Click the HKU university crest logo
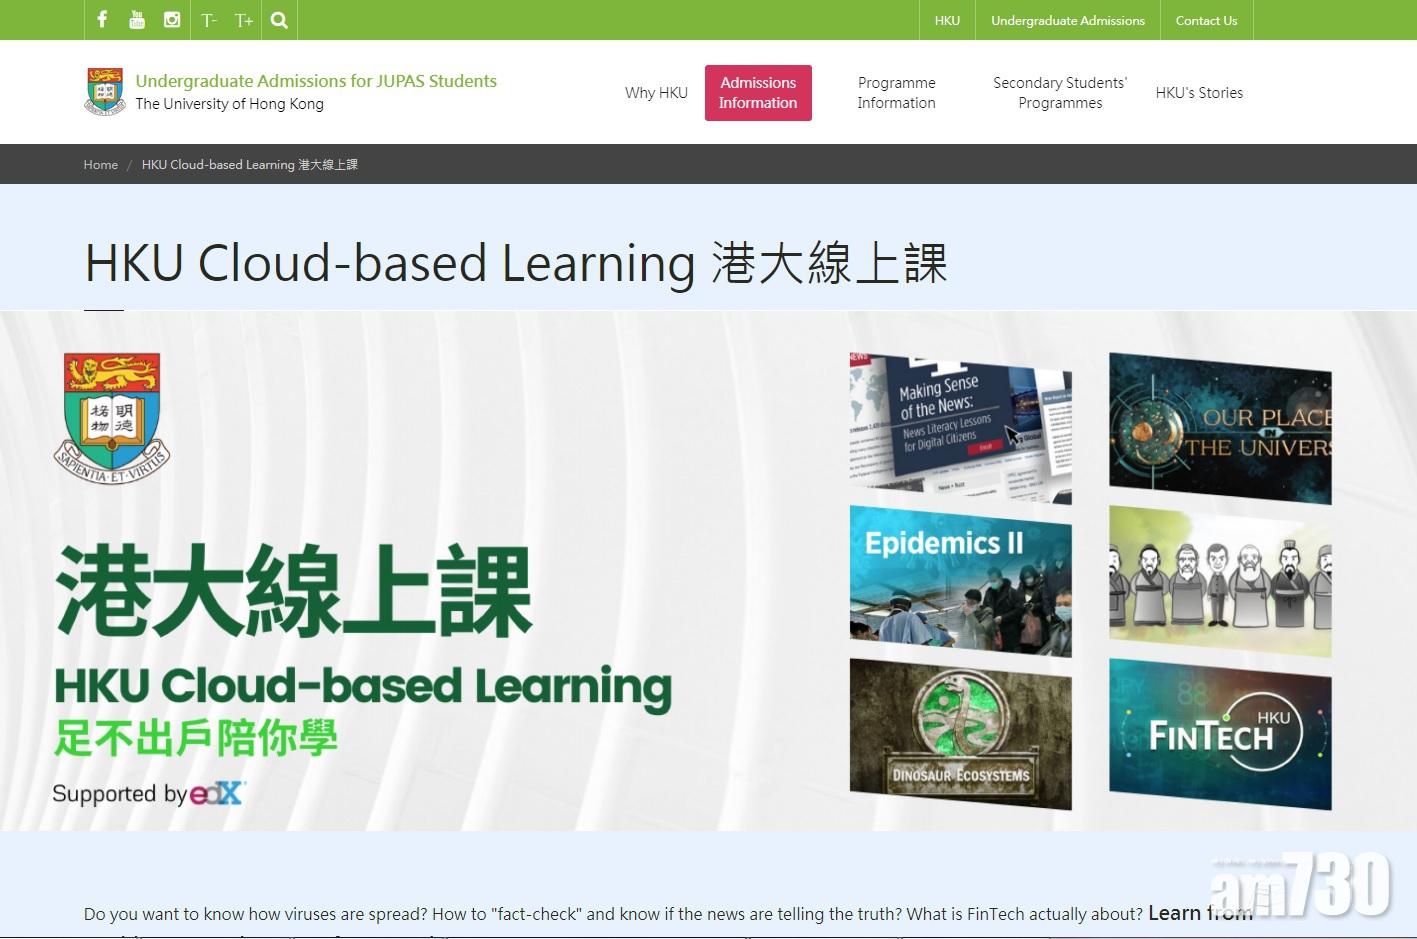The height and width of the screenshot is (939, 1417). (x=102, y=91)
